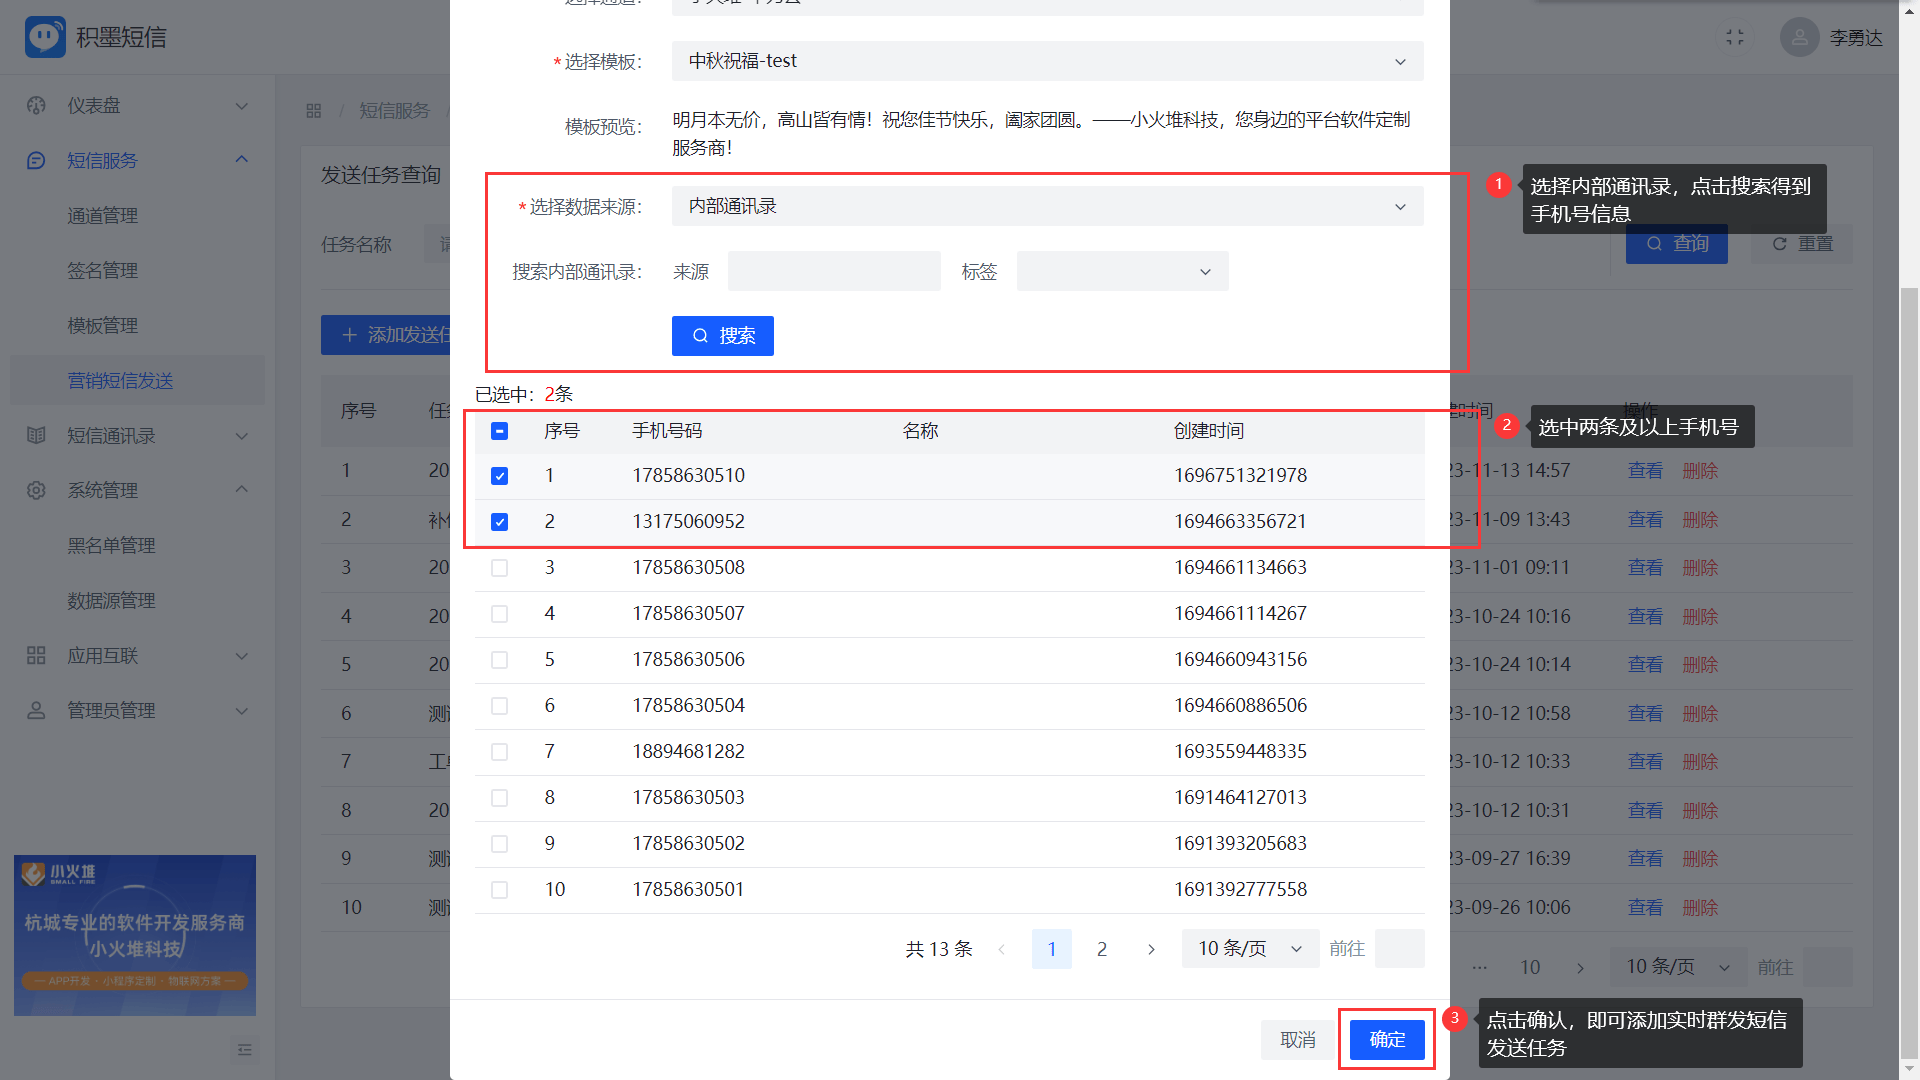Click the 管理员管理 person icon
Viewport: 1920px width, 1080px height.
[x=36, y=710]
